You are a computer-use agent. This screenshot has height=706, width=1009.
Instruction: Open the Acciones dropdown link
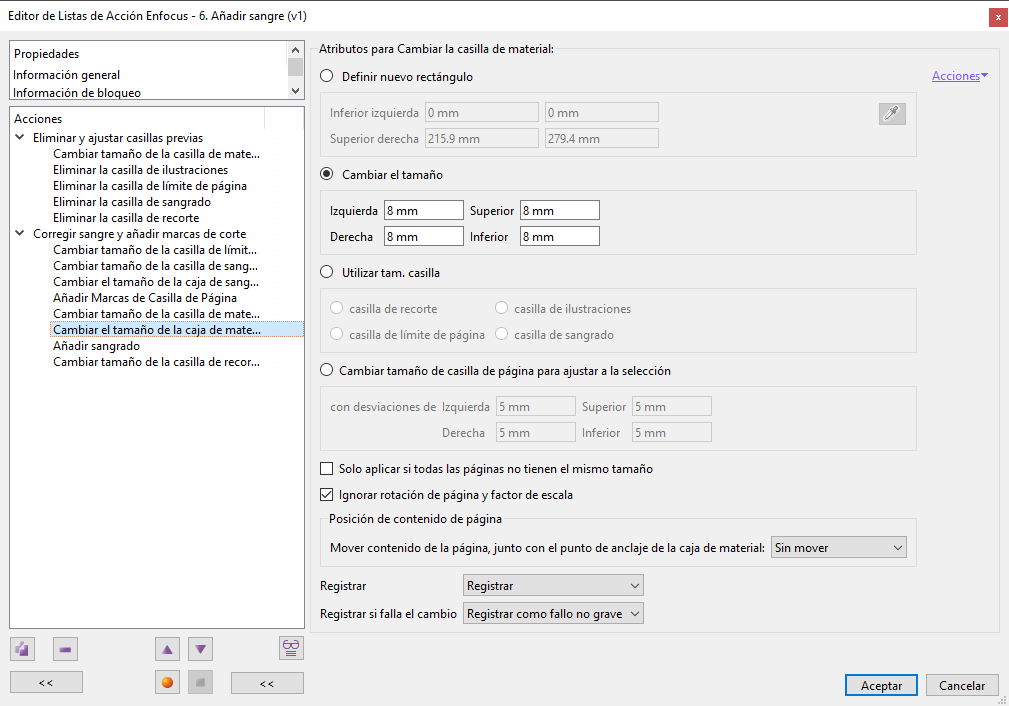coord(959,76)
